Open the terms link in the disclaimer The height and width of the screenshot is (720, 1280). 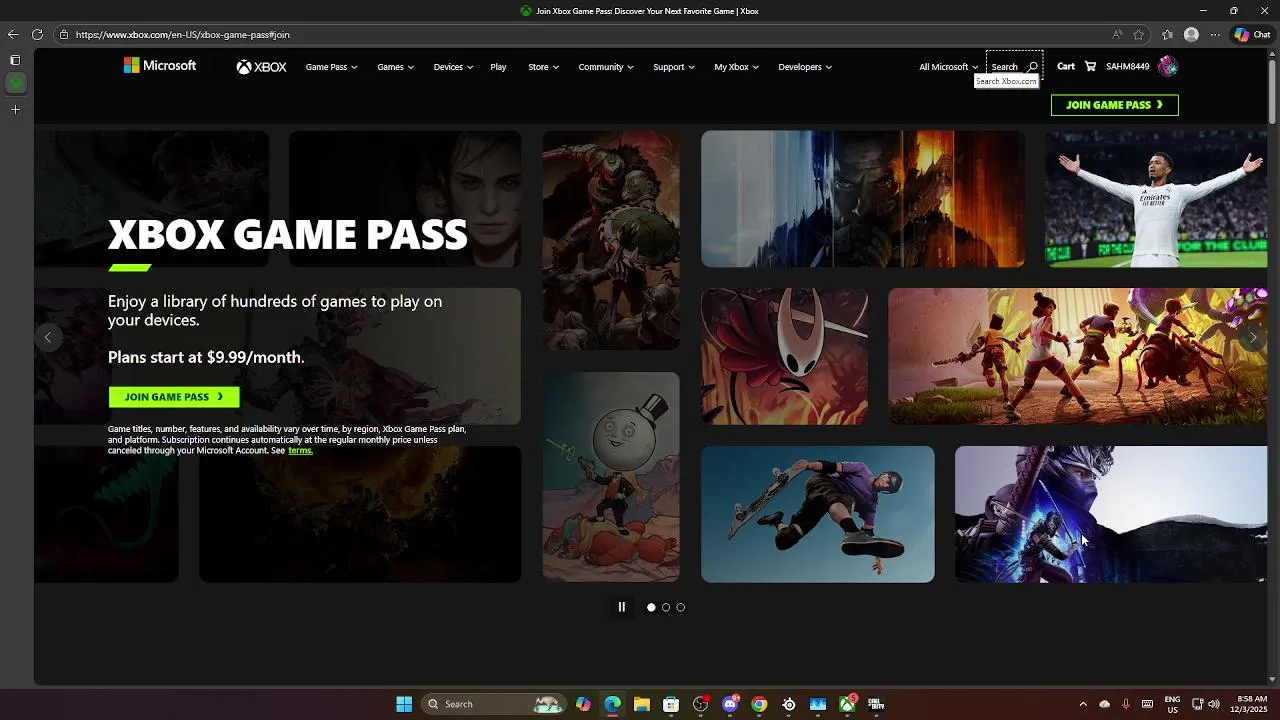pyautogui.click(x=300, y=451)
